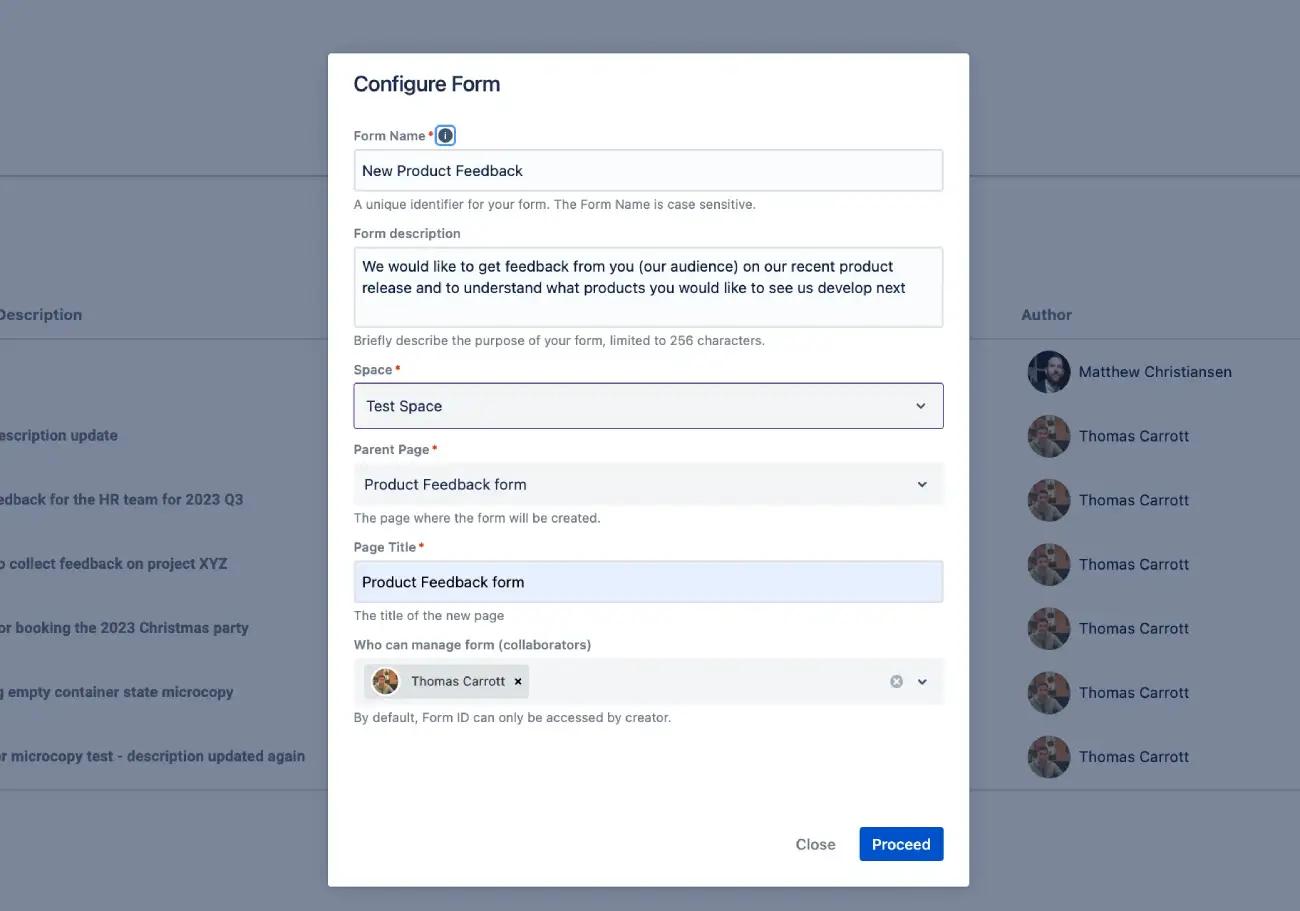Click the 'description update' row text
Viewport: 1300px width, 911px height.
58,436
